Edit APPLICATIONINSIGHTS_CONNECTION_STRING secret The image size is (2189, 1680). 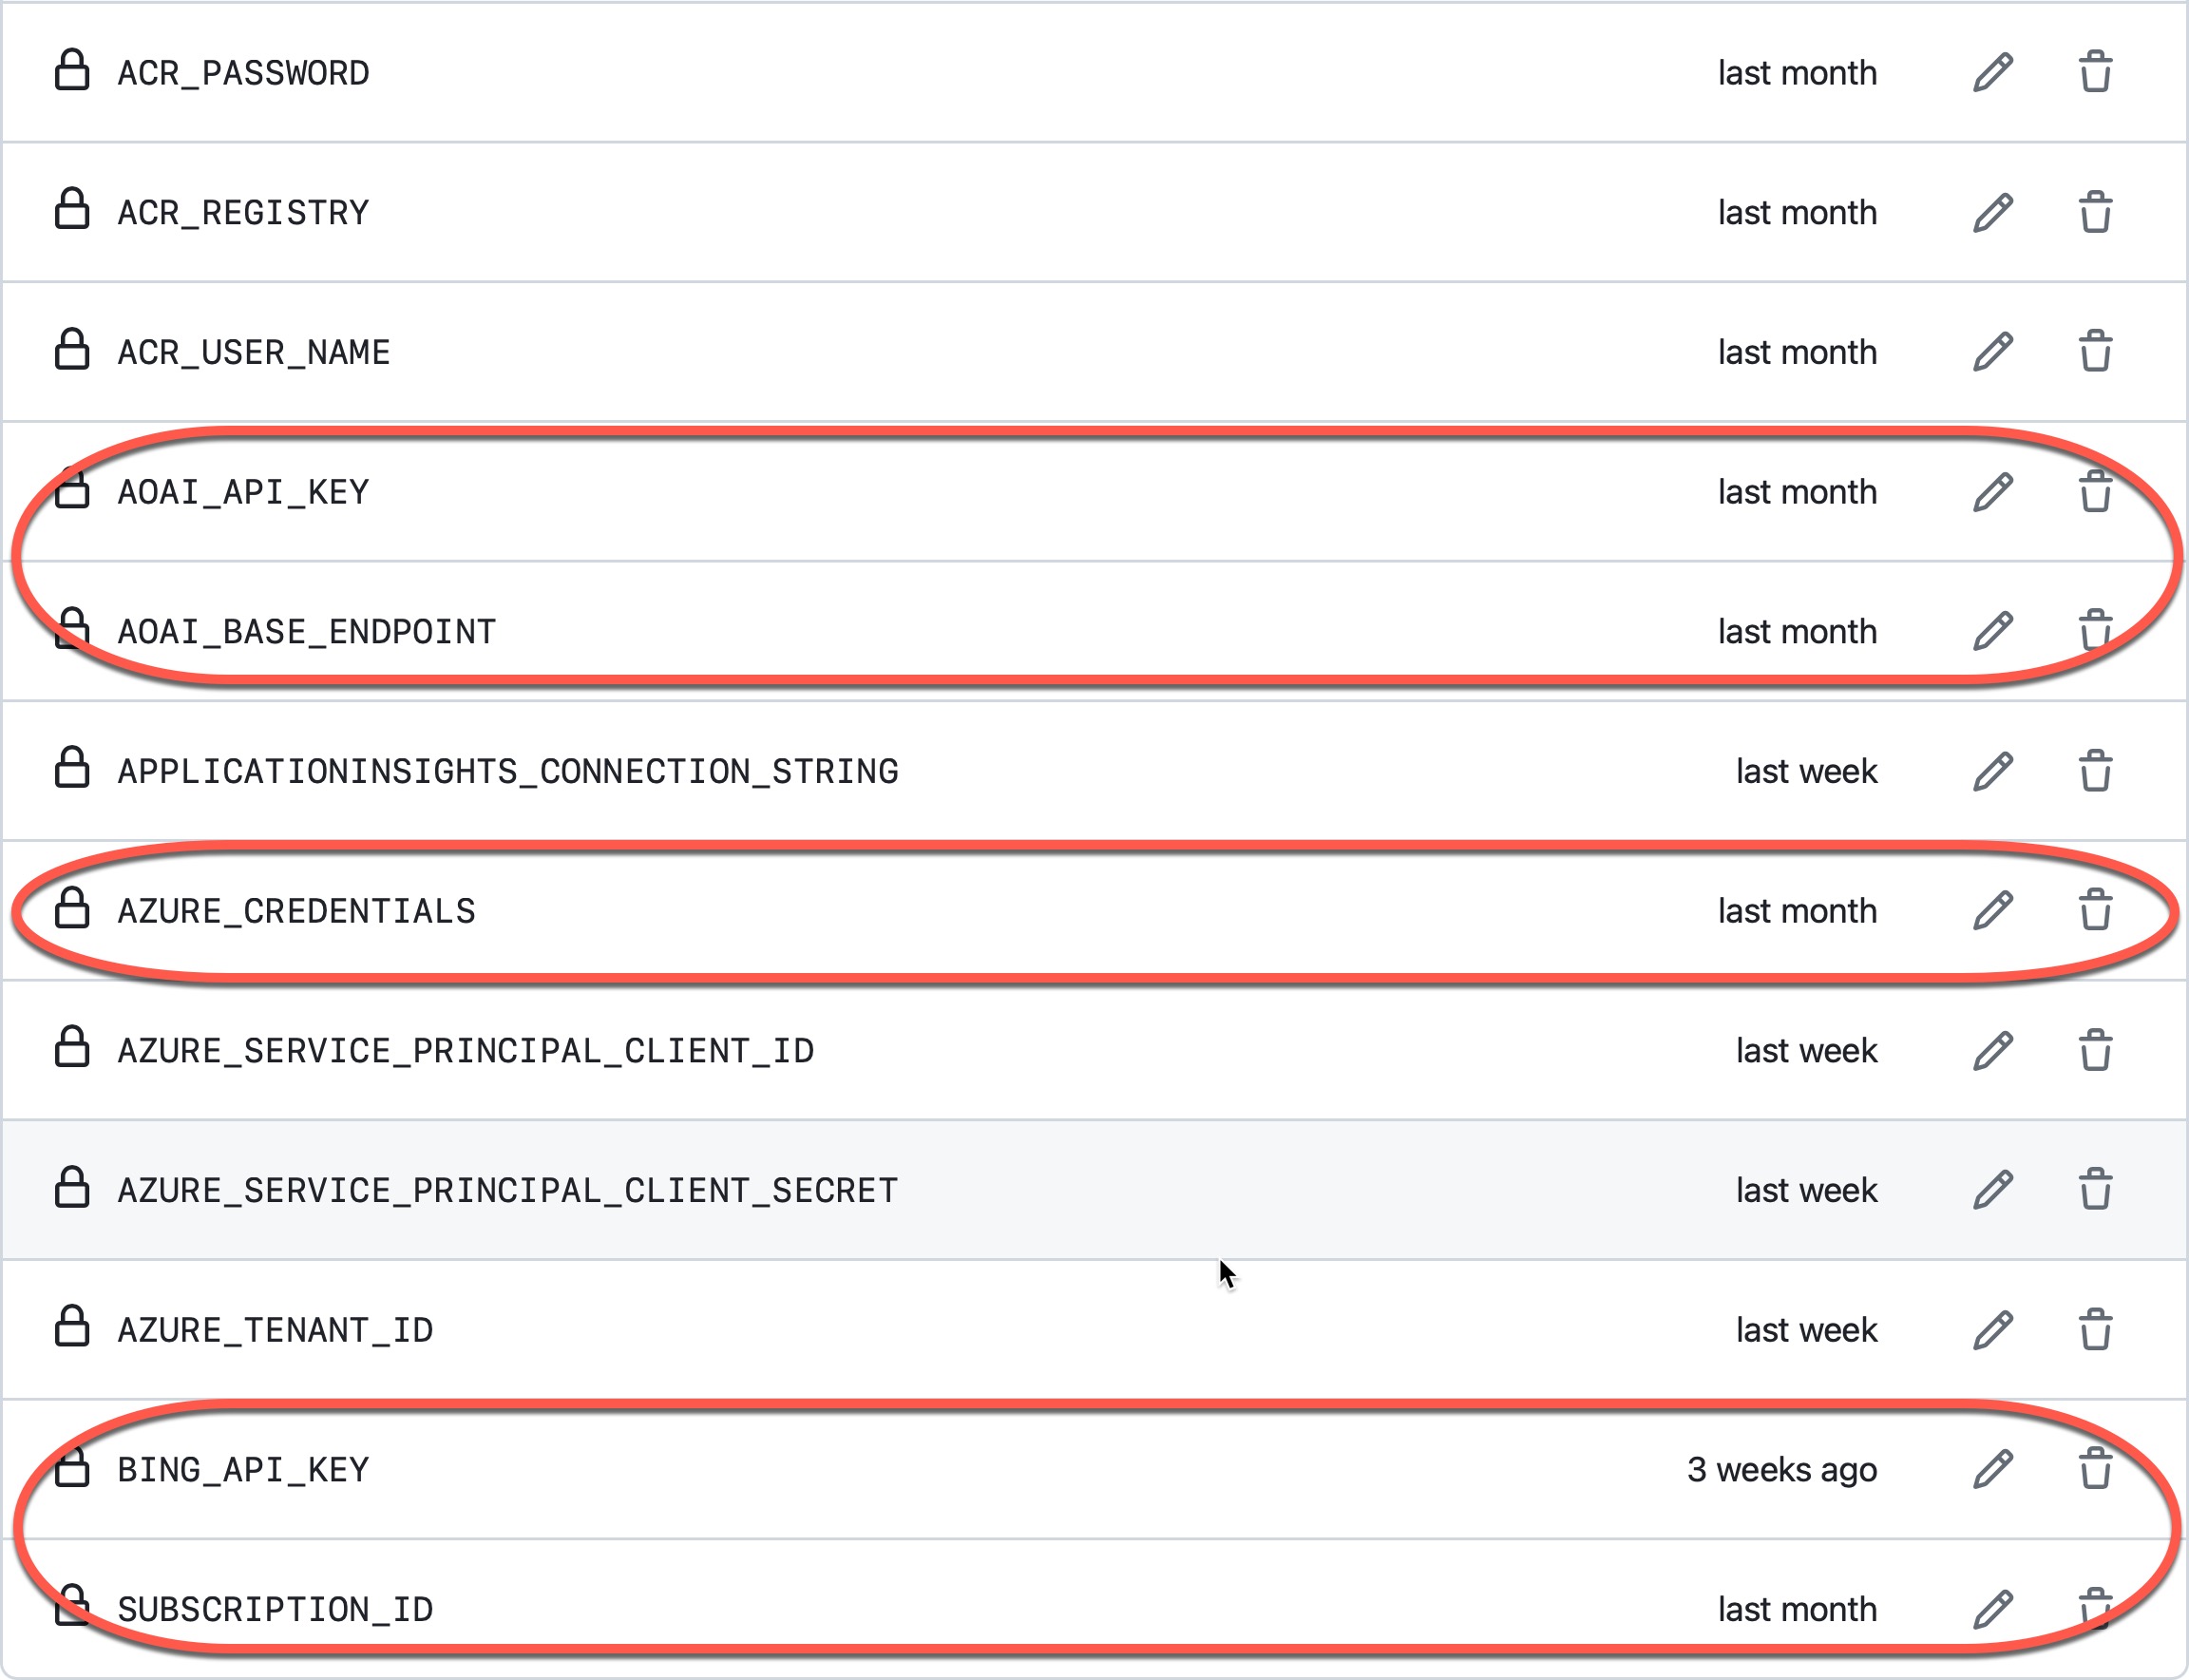pyautogui.click(x=1992, y=772)
